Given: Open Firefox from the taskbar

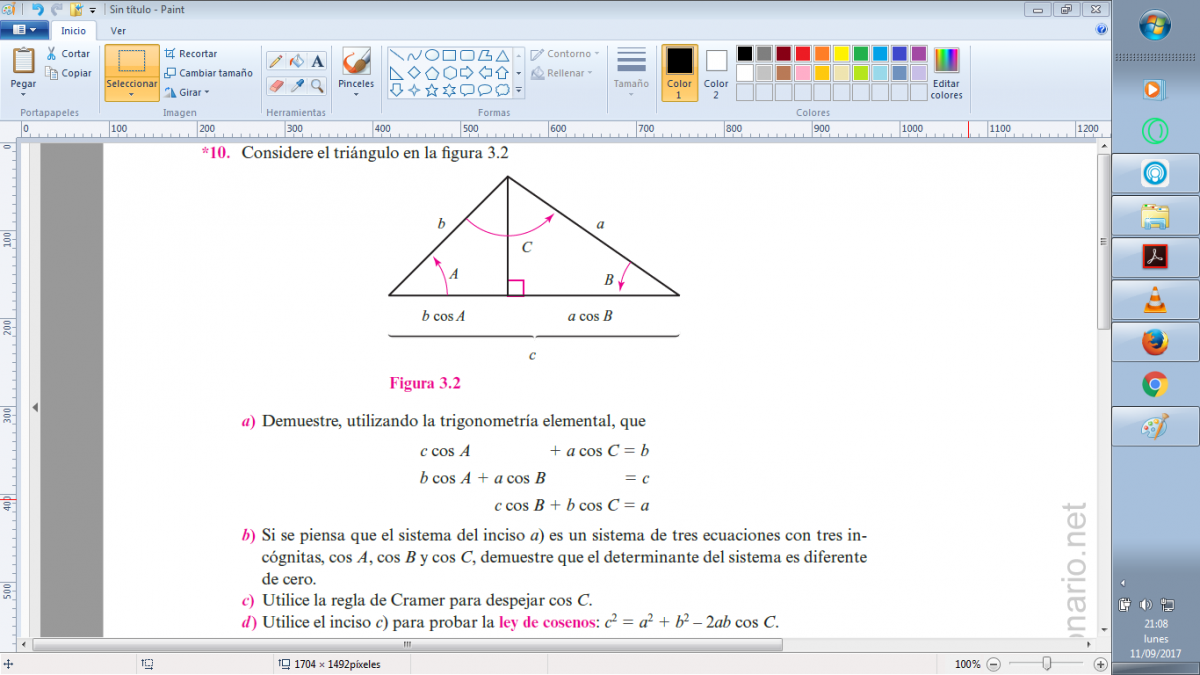Looking at the screenshot, I should pos(1155,342).
